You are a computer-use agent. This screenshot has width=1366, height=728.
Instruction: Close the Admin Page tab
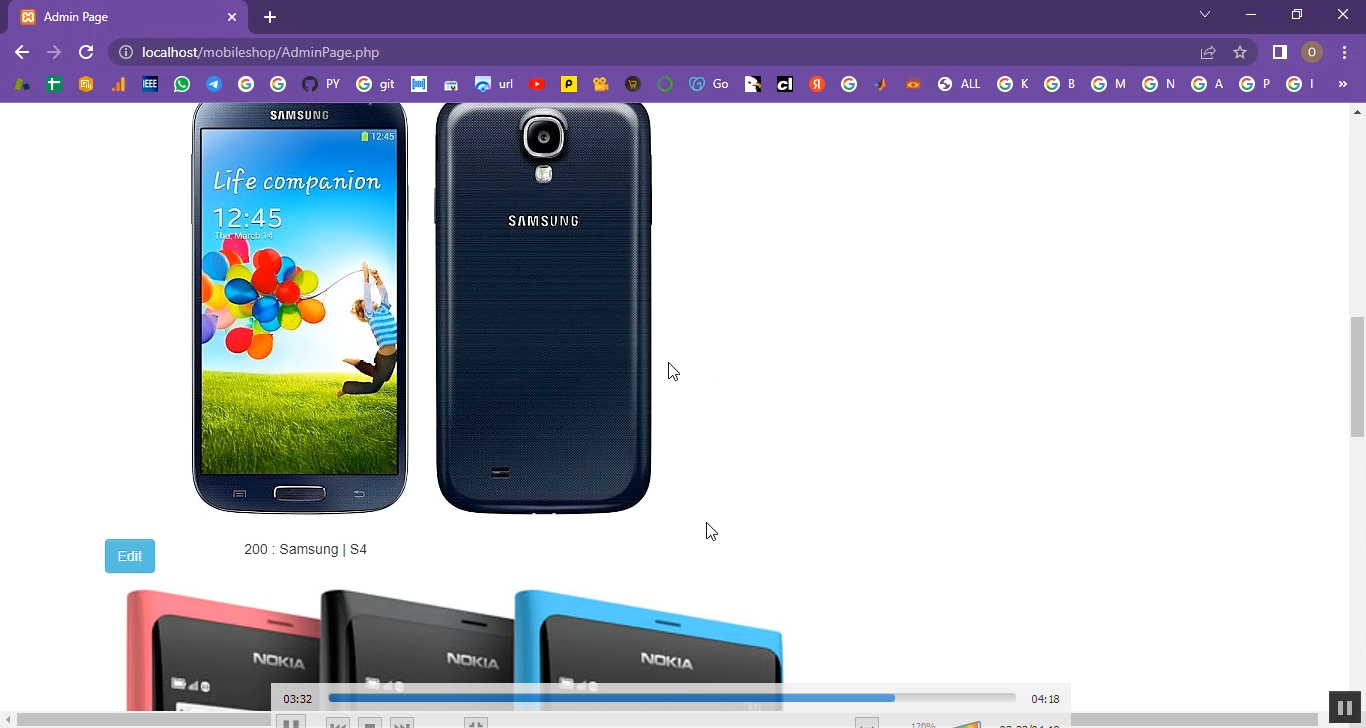point(231,17)
